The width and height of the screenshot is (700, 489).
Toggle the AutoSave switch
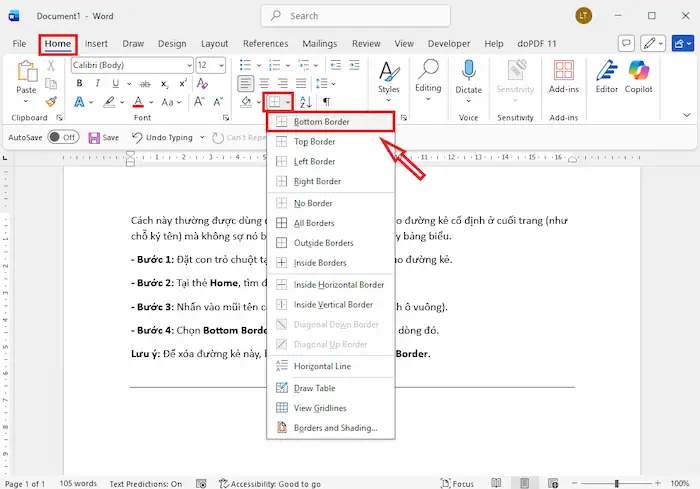click(63, 137)
